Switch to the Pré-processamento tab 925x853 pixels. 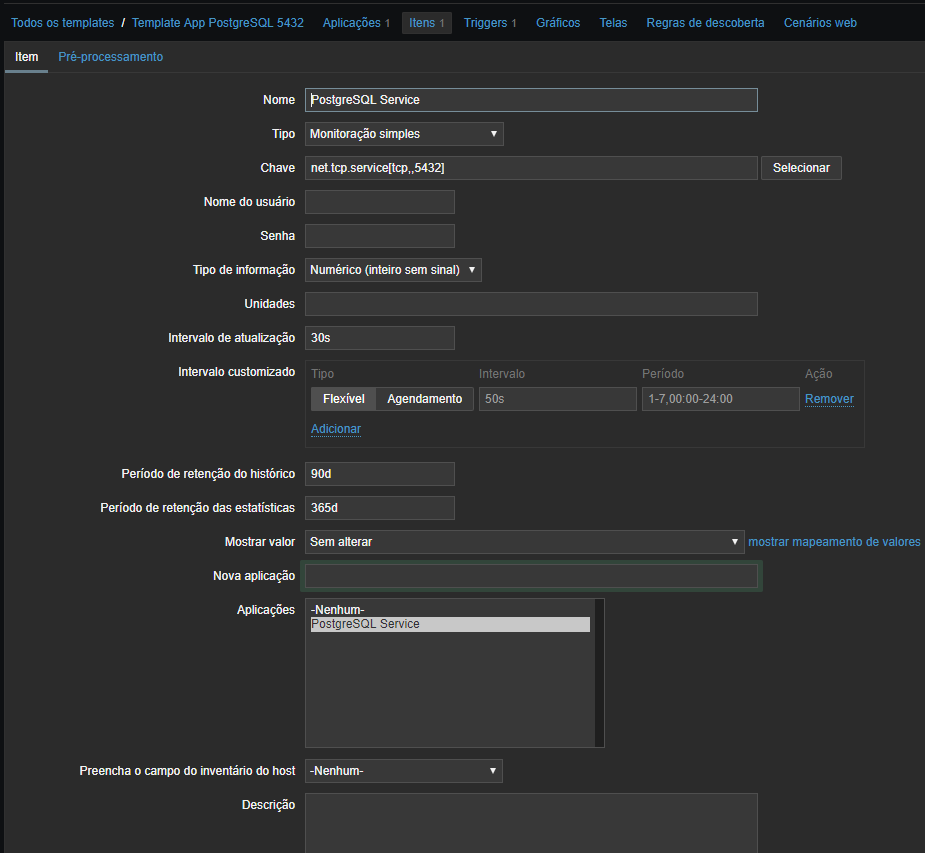(110, 57)
